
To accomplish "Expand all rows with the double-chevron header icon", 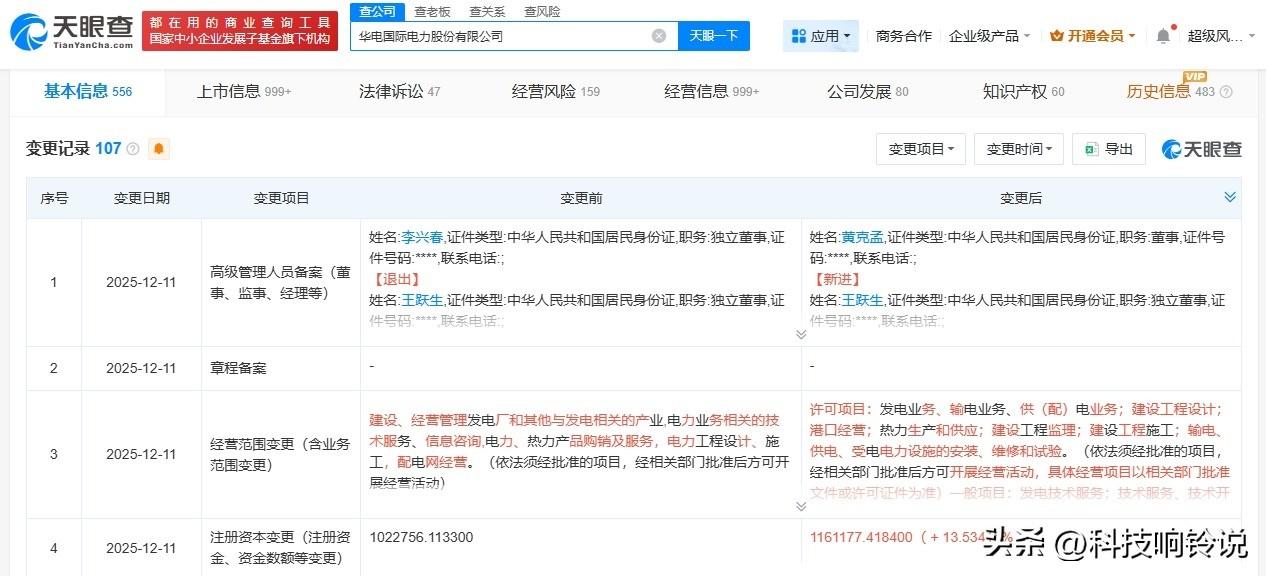I will 1229,197.
